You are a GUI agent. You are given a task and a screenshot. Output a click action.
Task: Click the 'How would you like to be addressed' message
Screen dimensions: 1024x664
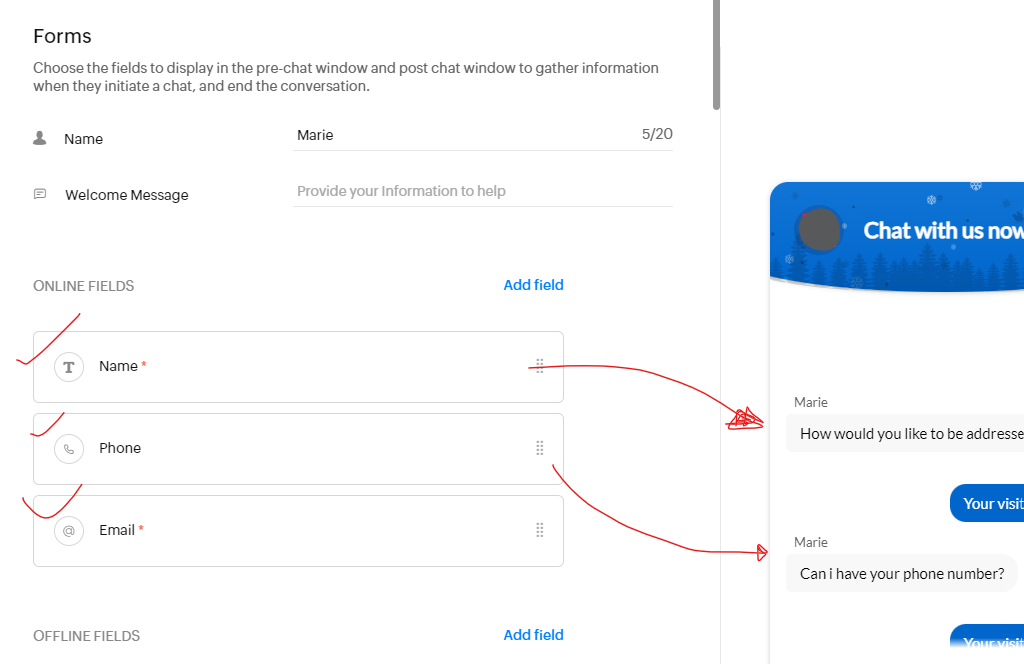coord(905,434)
